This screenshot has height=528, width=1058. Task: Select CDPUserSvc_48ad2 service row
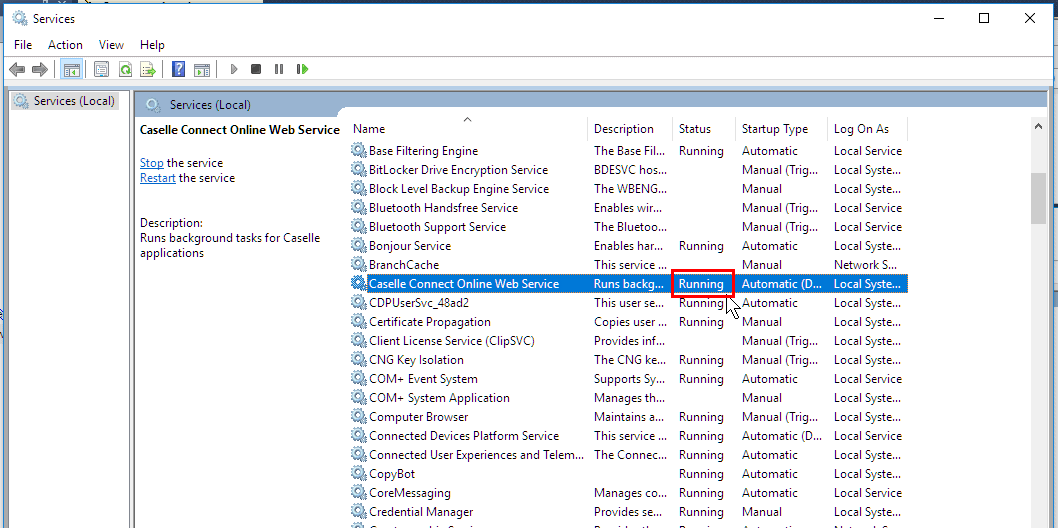point(629,303)
